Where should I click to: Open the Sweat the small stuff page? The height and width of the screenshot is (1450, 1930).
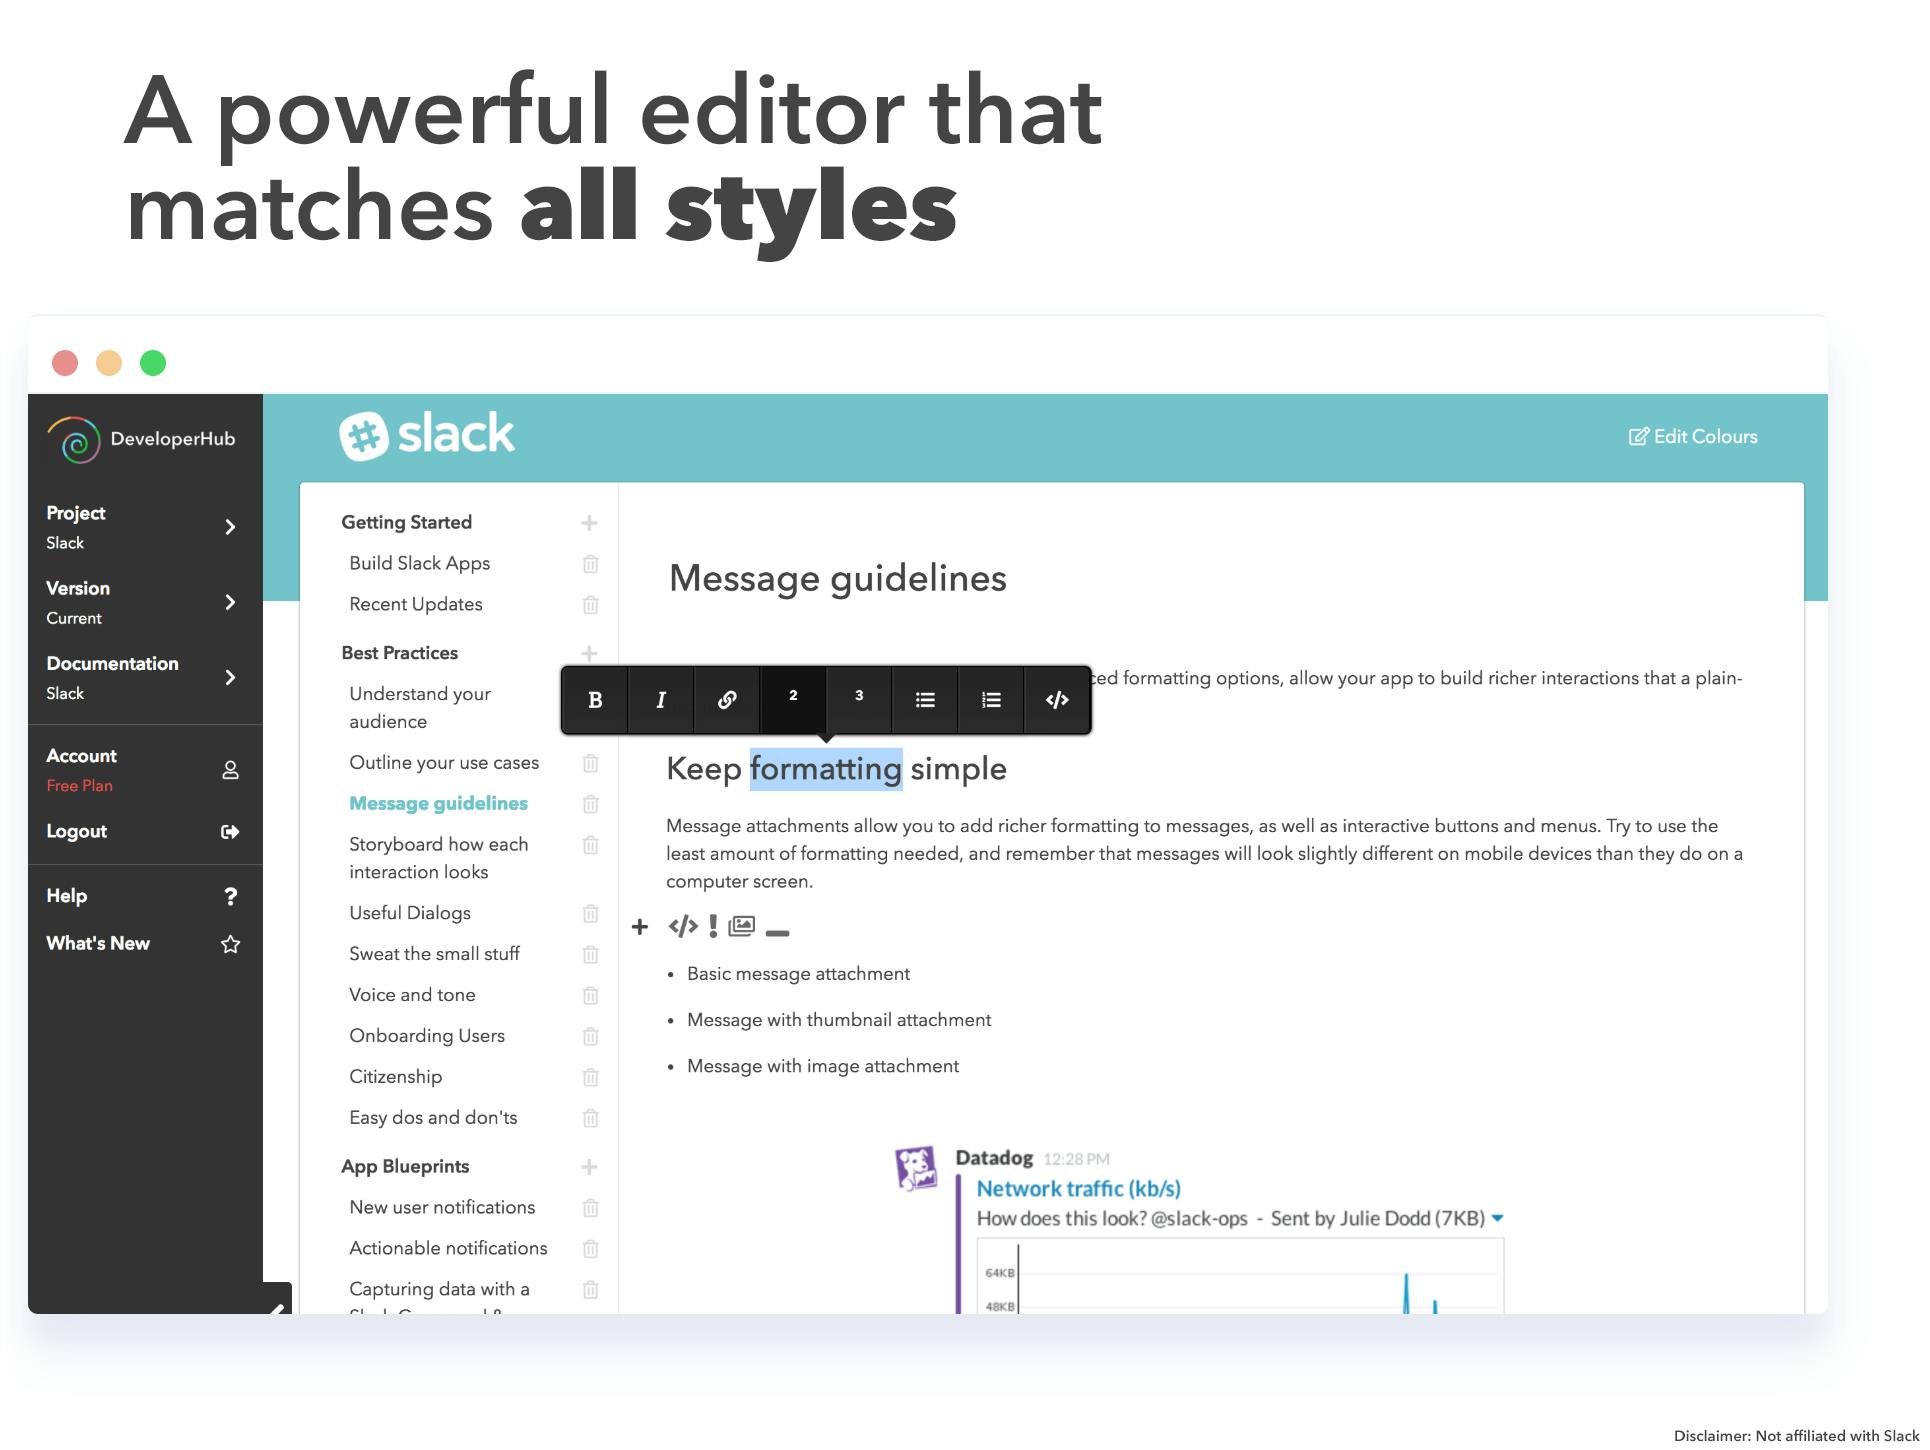[434, 954]
